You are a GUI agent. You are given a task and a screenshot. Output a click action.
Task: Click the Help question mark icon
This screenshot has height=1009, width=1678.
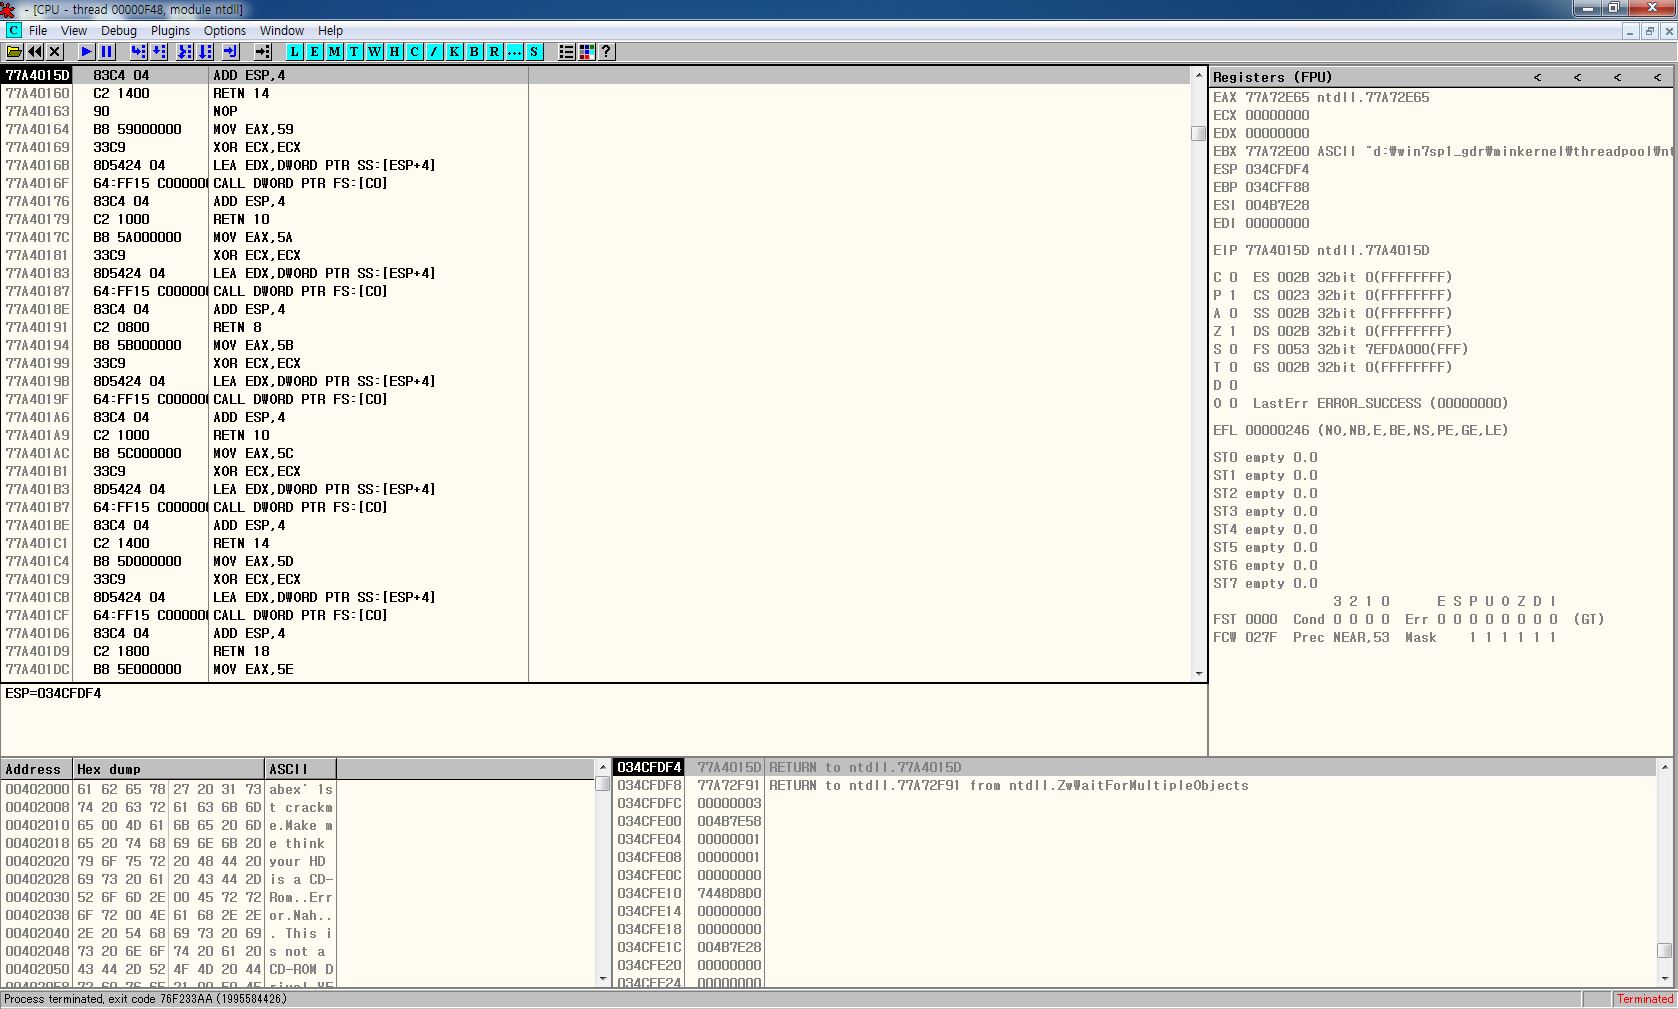(x=606, y=52)
